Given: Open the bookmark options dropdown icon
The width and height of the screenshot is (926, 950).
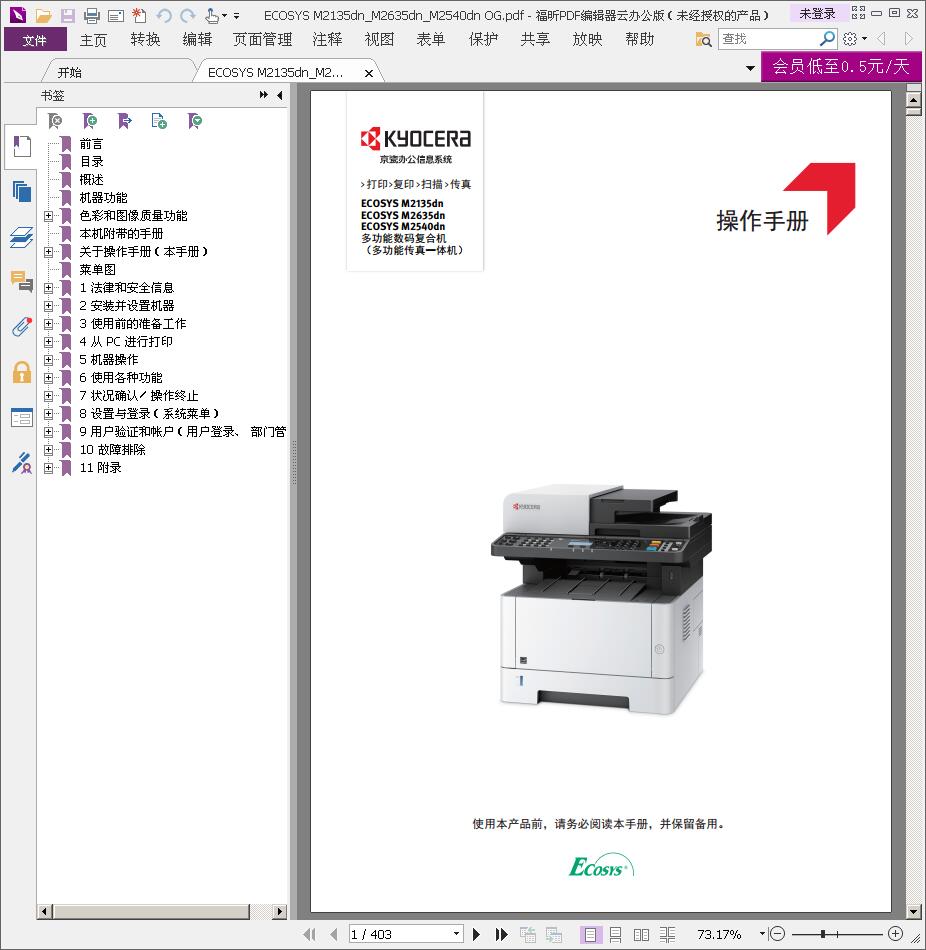Looking at the screenshot, I should tap(195, 121).
